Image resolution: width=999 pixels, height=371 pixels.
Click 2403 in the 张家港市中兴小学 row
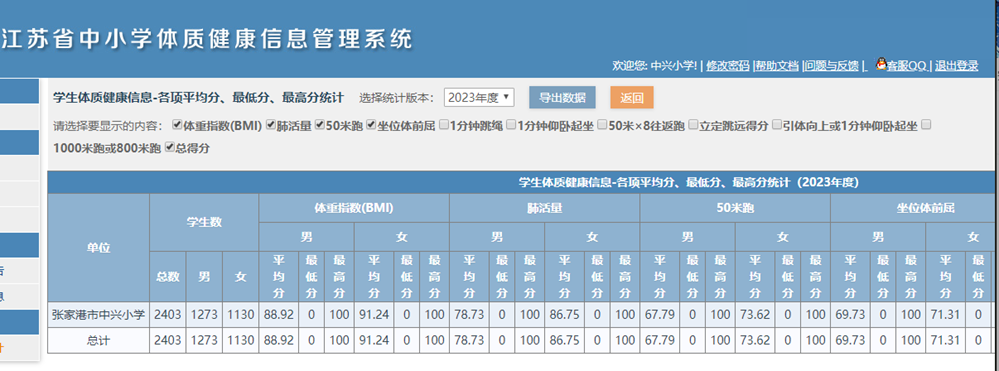click(168, 315)
